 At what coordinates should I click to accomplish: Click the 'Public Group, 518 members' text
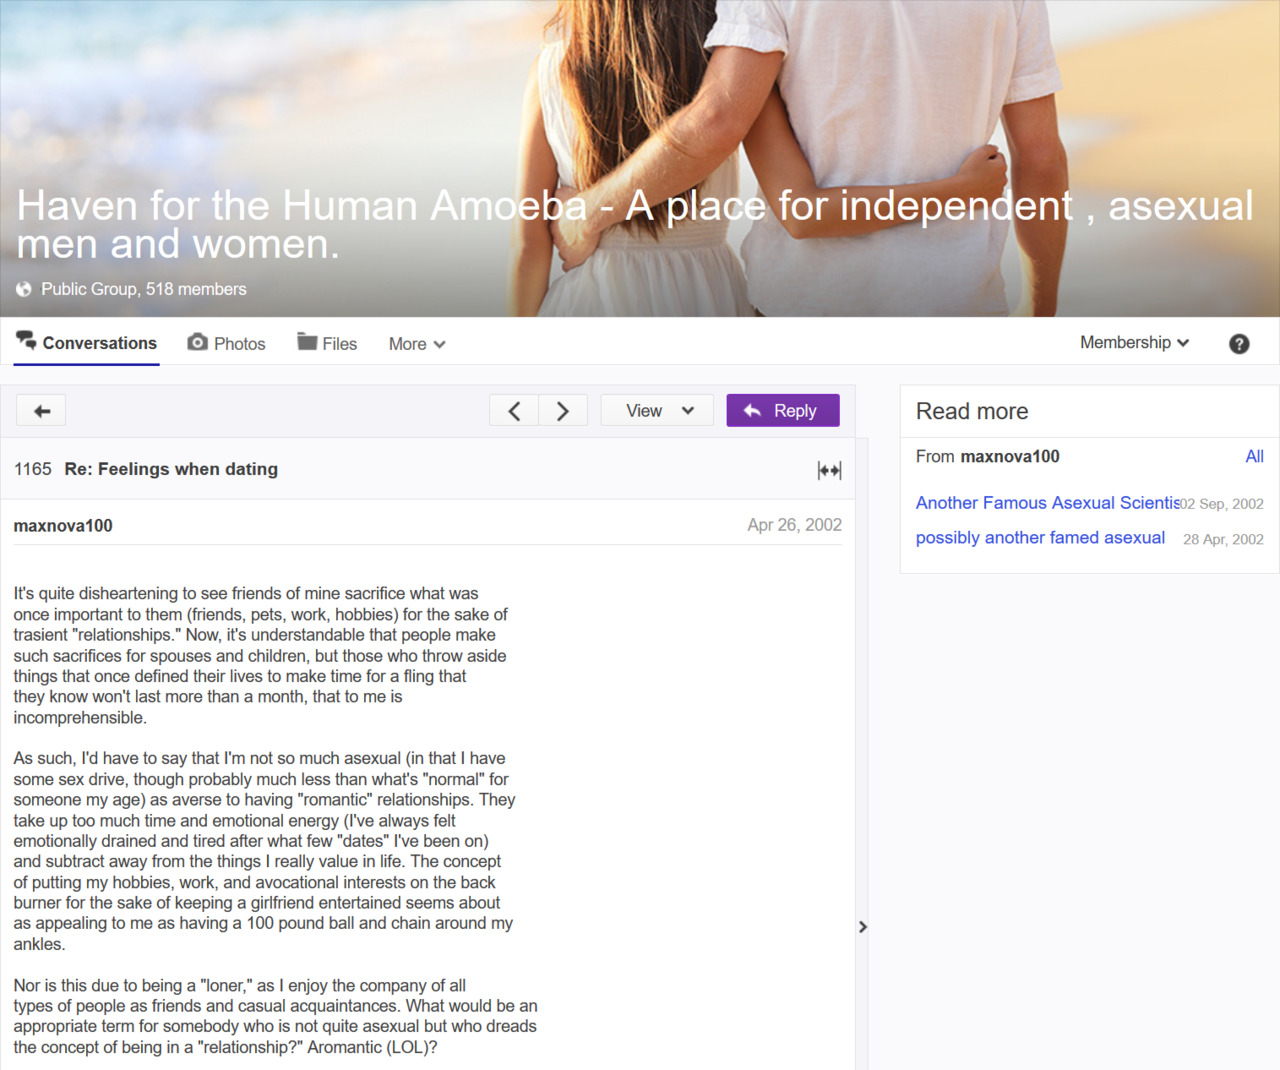143,289
